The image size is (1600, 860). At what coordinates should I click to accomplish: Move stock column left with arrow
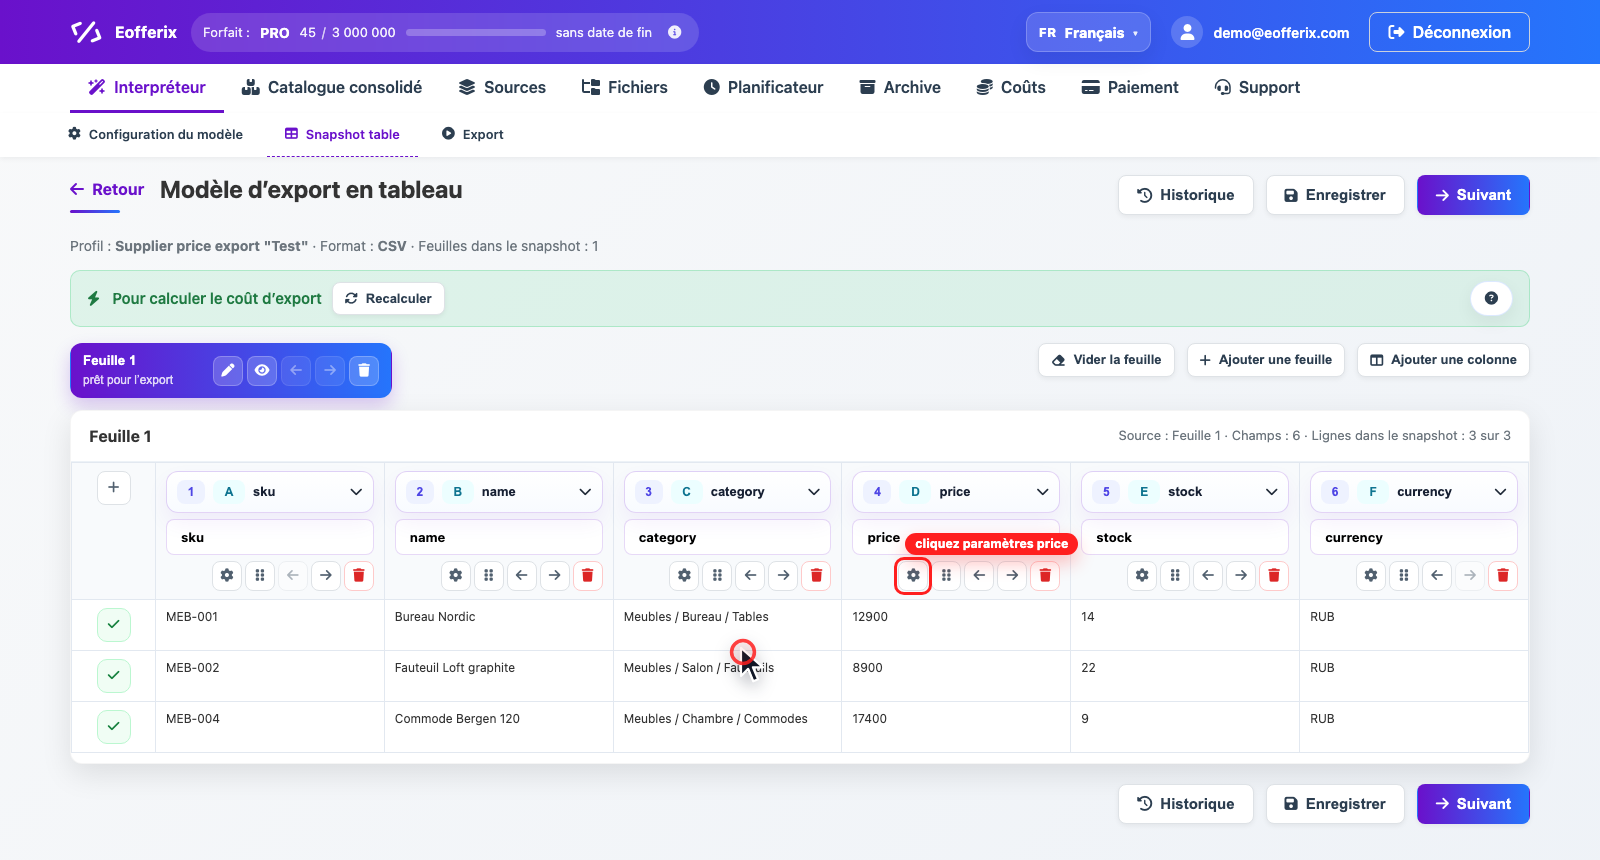[1208, 575]
